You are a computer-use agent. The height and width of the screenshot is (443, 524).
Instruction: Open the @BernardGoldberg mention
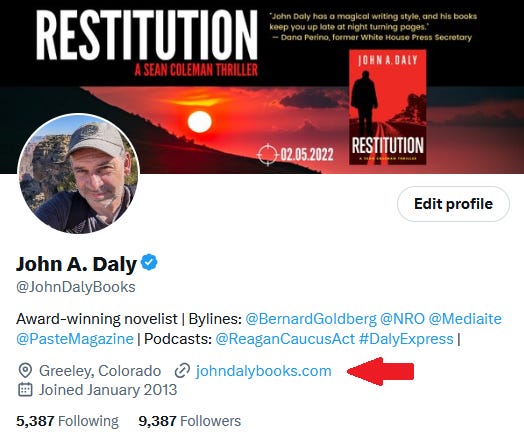click(311, 319)
